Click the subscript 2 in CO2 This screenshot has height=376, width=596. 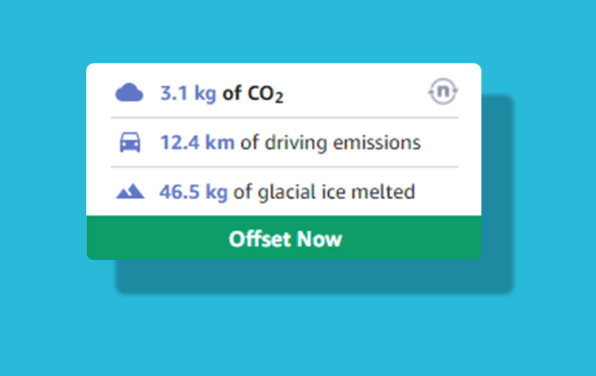279,97
